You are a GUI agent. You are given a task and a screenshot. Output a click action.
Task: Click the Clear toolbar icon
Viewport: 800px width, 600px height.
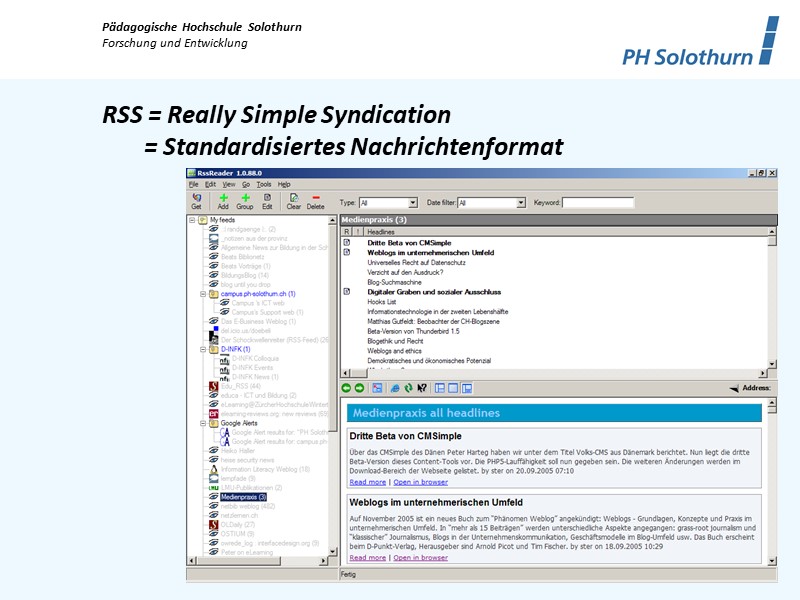pyautogui.click(x=294, y=200)
